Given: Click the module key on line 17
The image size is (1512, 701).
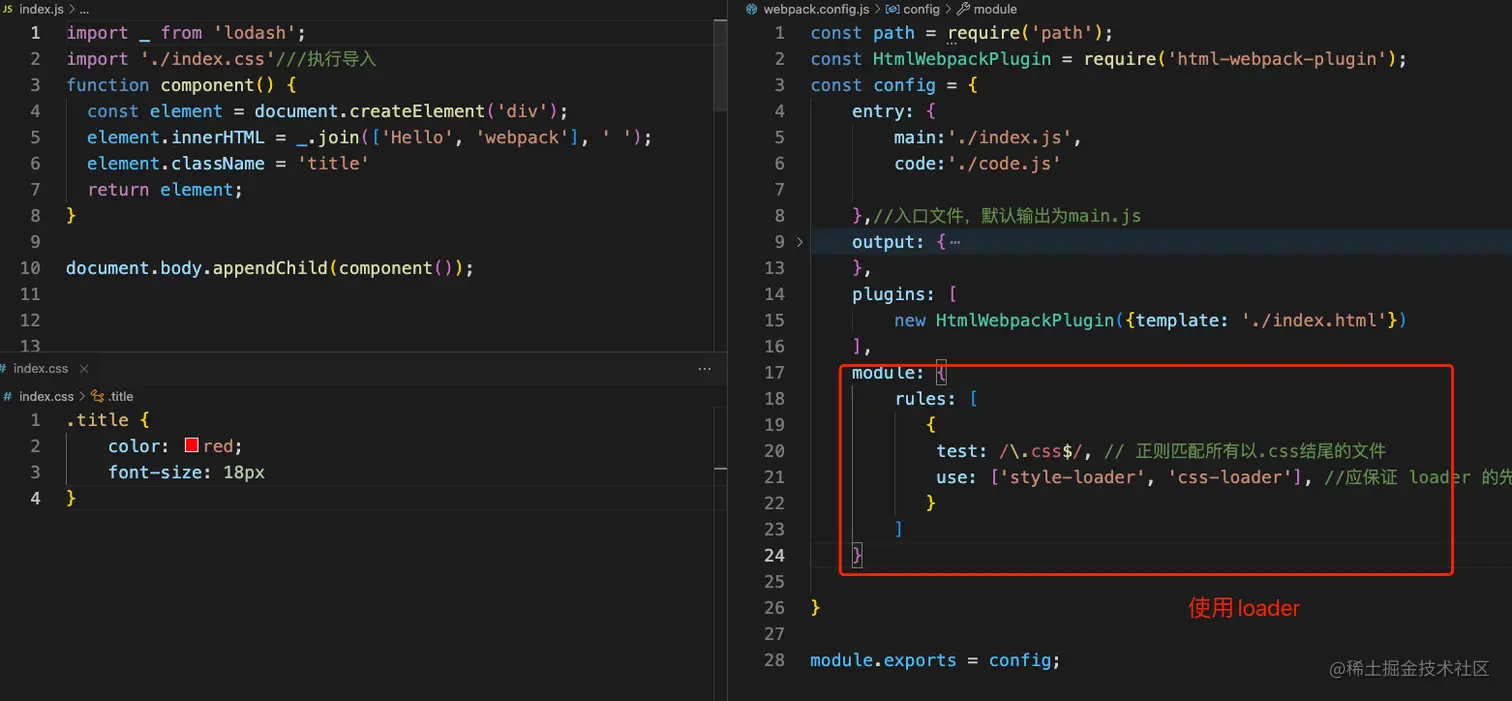Looking at the screenshot, I should click(883, 372).
